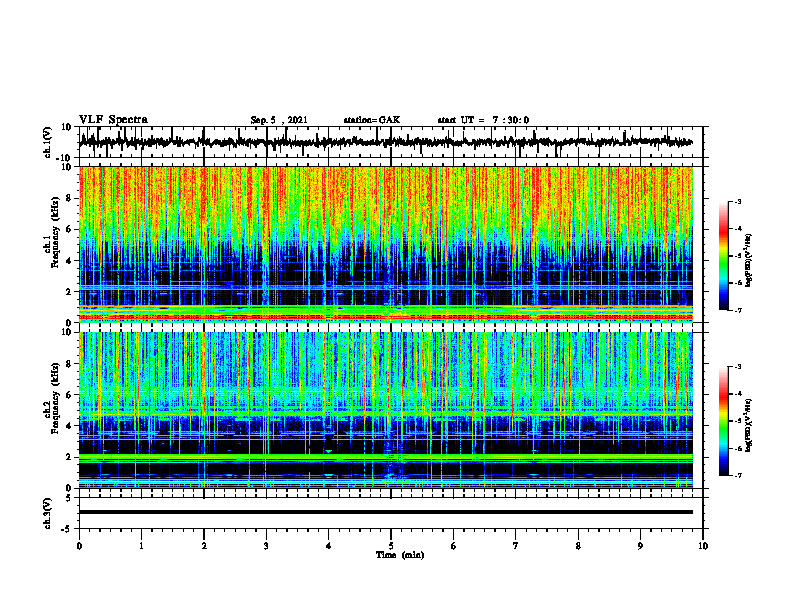Click the ch.1 spectrogram panel

[386, 244]
